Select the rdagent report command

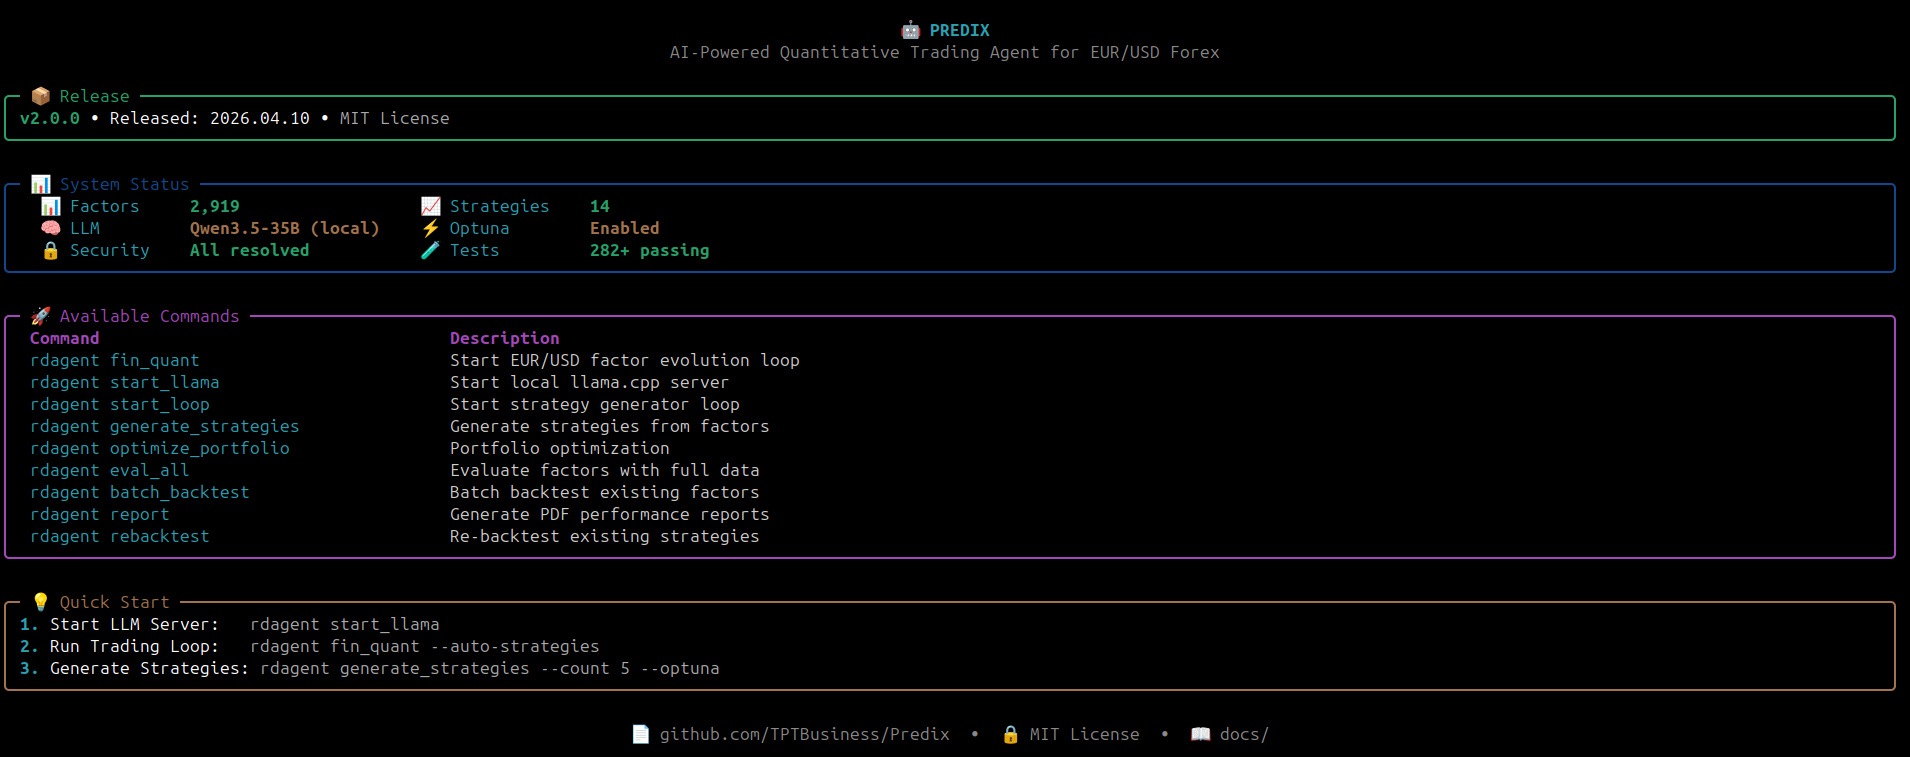(100, 514)
